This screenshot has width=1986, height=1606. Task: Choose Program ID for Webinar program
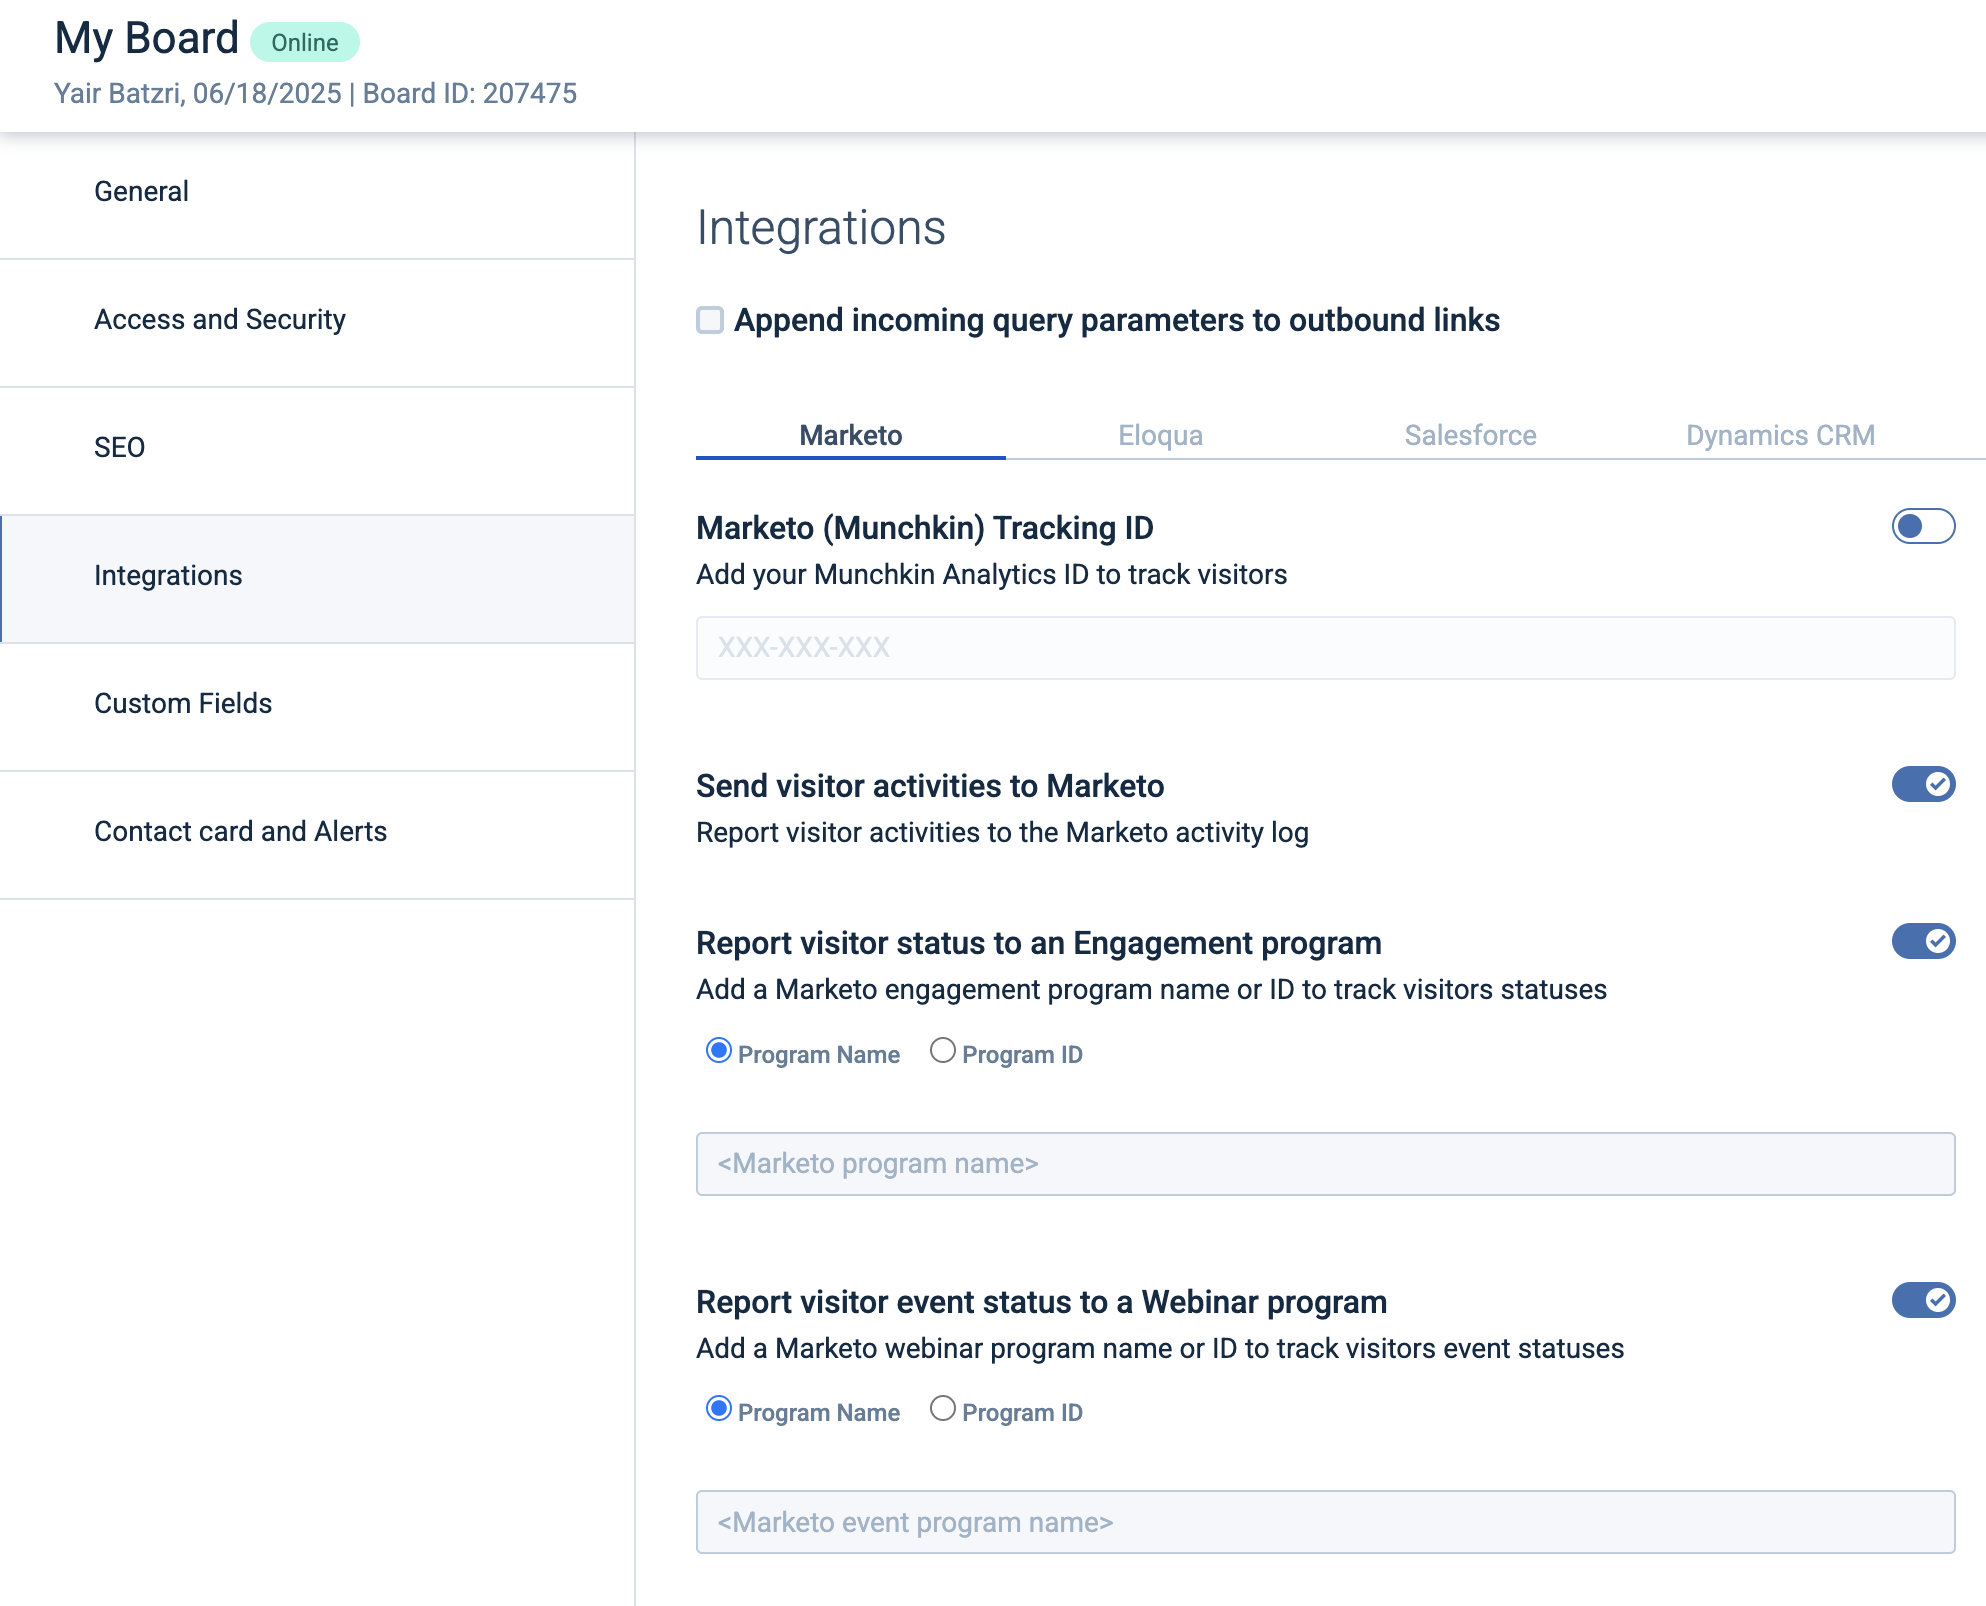click(942, 1409)
